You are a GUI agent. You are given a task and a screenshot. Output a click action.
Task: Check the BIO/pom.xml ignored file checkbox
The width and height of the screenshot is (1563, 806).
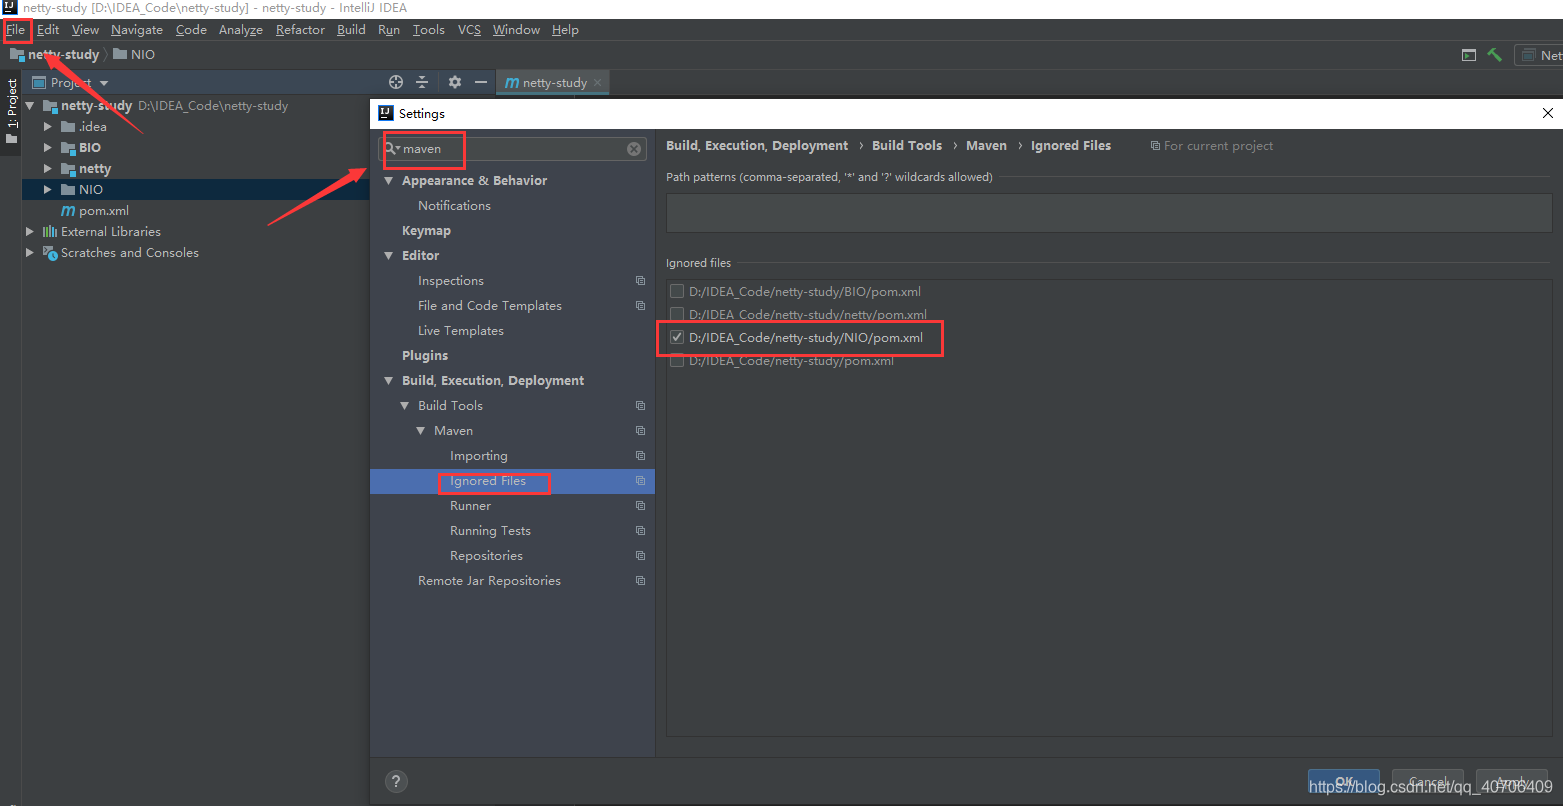(x=677, y=292)
